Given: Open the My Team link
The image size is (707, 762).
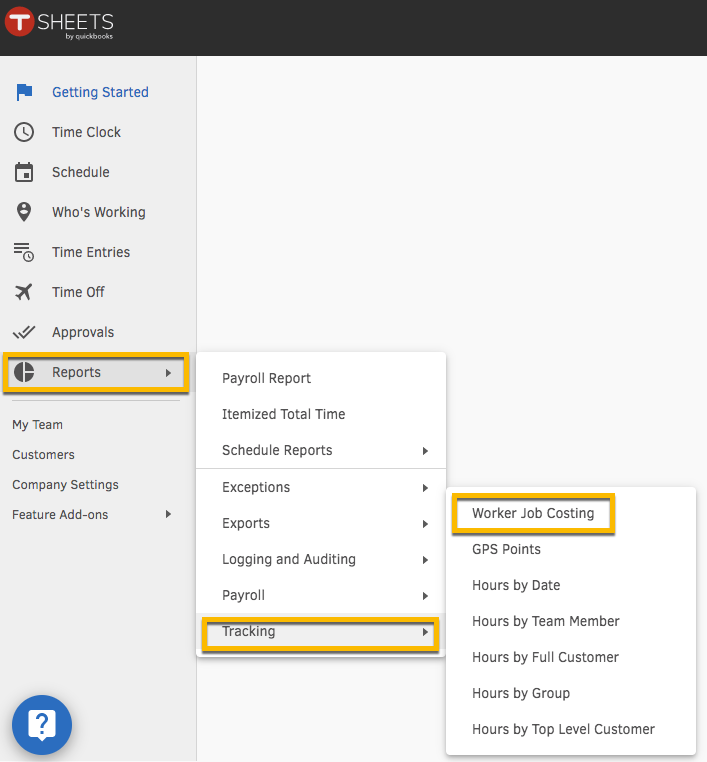Looking at the screenshot, I should click(x=37, y=425).
